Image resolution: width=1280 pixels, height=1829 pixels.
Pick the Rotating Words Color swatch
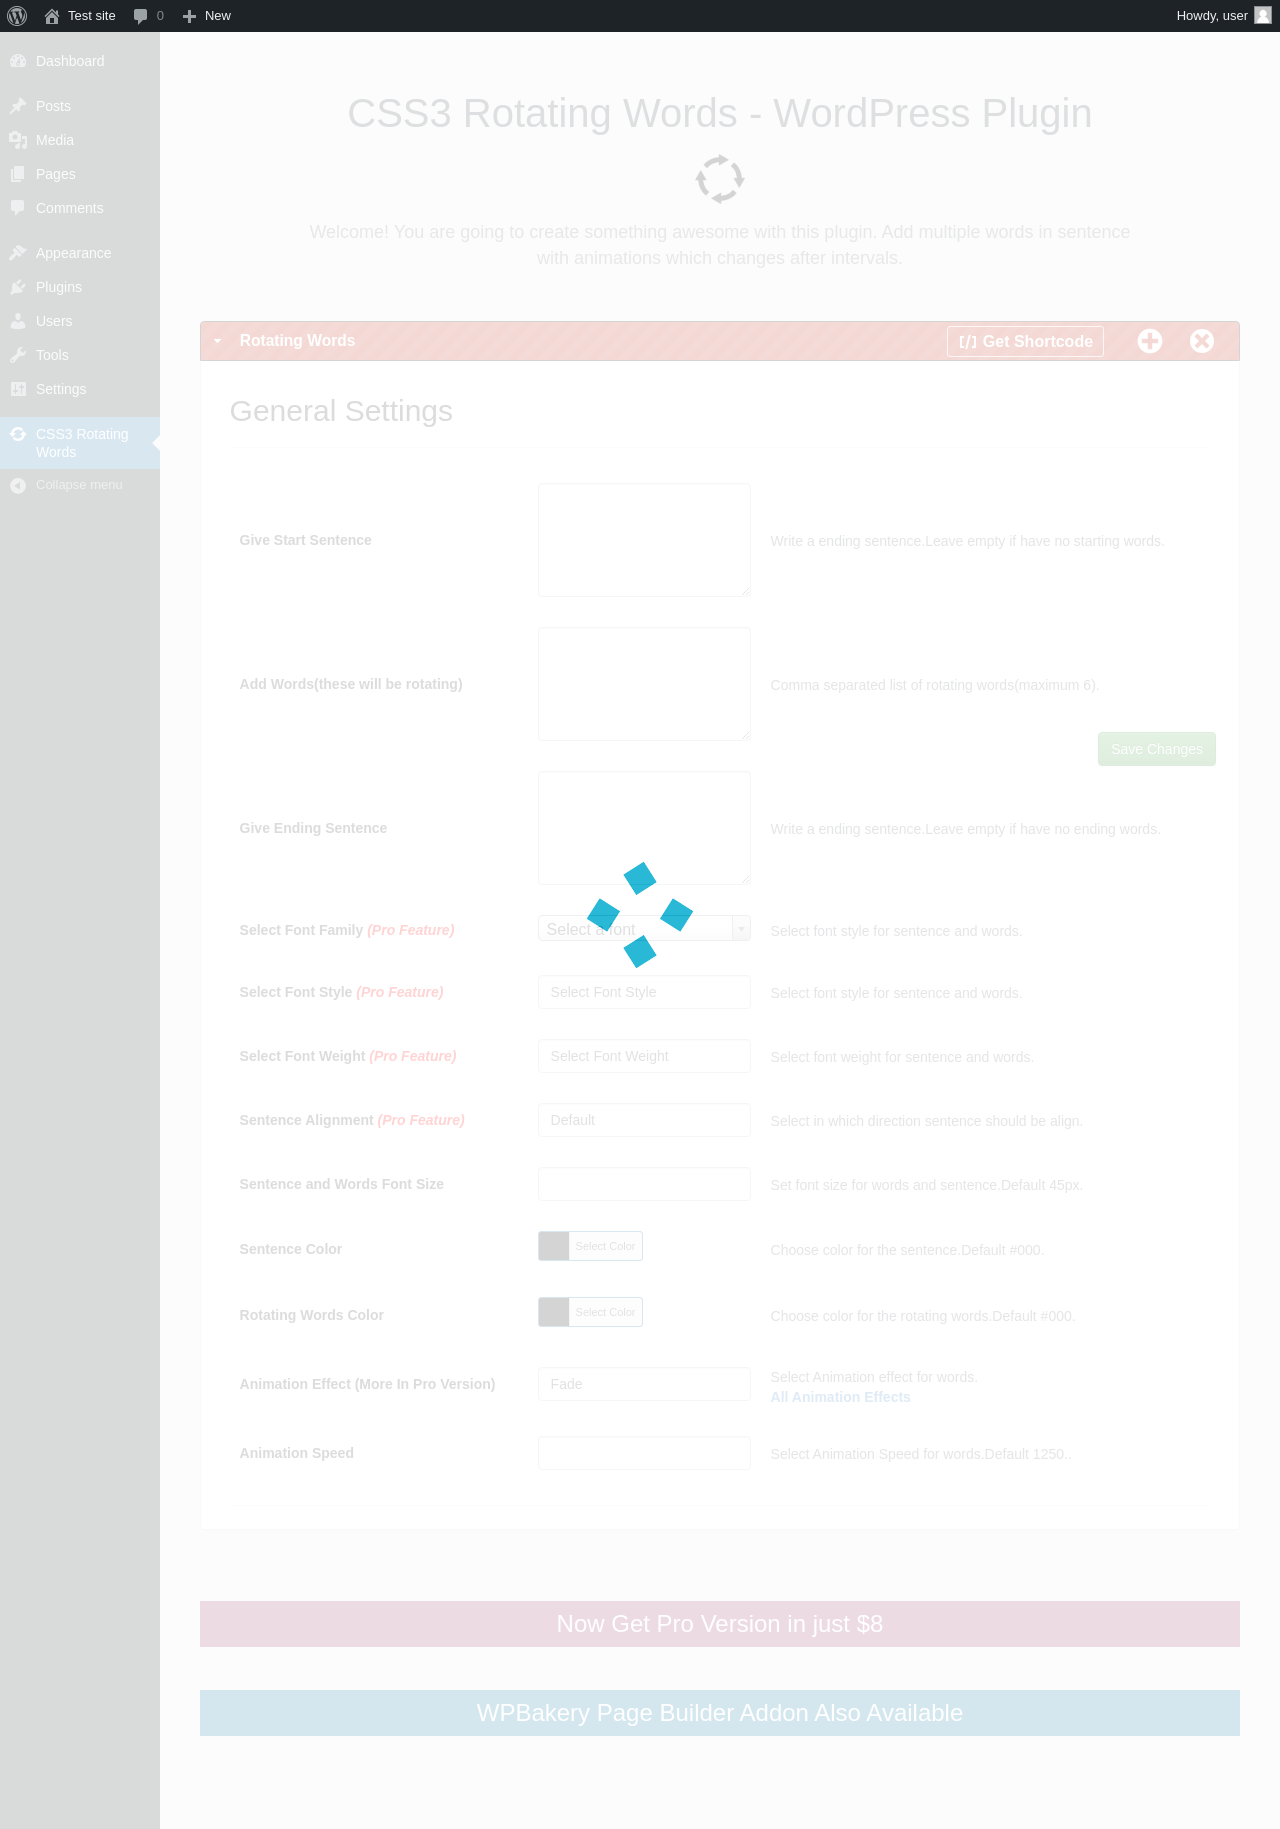pos(554,1312)
